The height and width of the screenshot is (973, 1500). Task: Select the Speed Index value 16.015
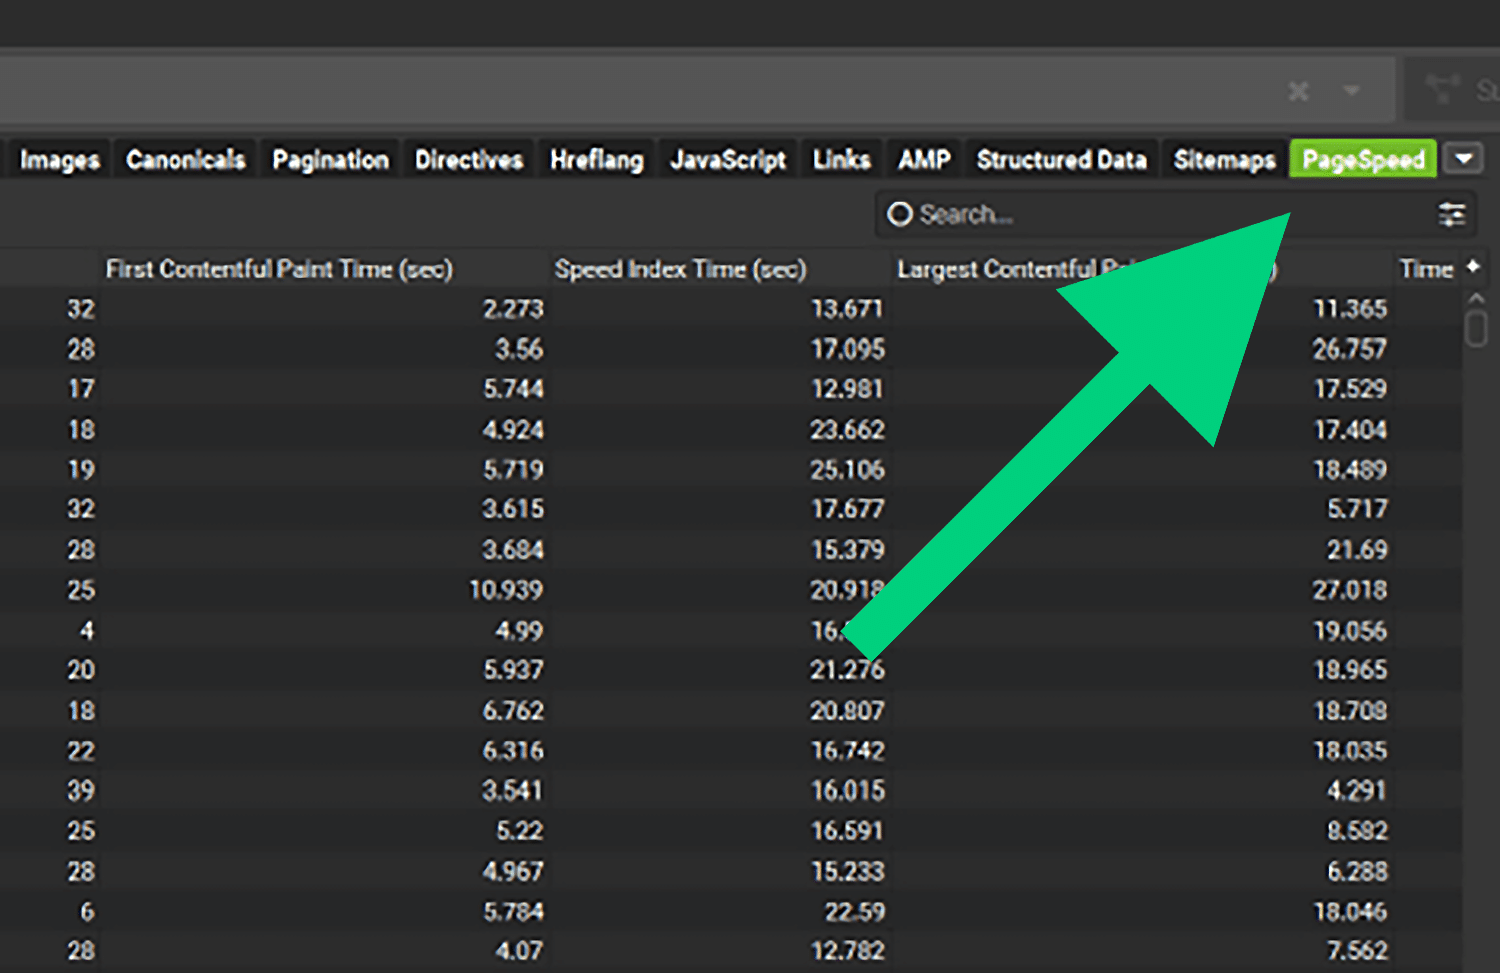[x=847, y=791]
